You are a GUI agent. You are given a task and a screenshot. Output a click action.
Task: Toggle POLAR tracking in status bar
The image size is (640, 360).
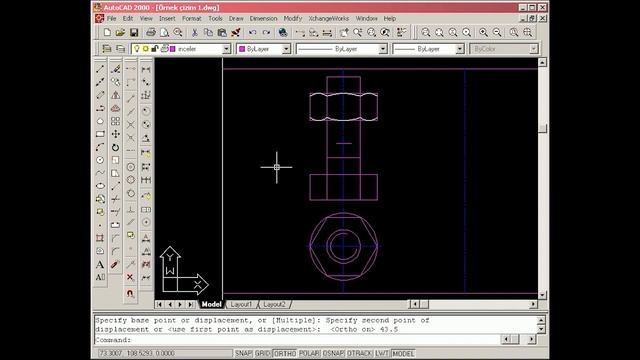pyautogui.click(x=309, y=353)
